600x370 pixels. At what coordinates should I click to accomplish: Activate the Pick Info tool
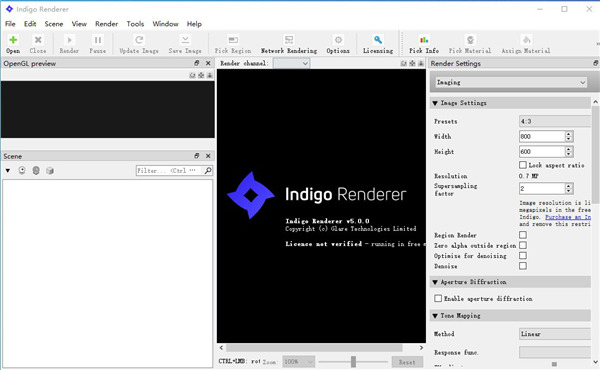(424, 40)
